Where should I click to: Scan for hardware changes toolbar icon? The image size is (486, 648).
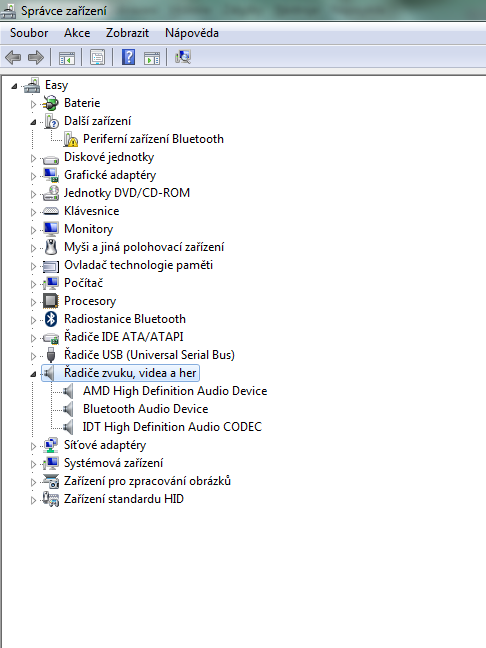click(183, 57)
